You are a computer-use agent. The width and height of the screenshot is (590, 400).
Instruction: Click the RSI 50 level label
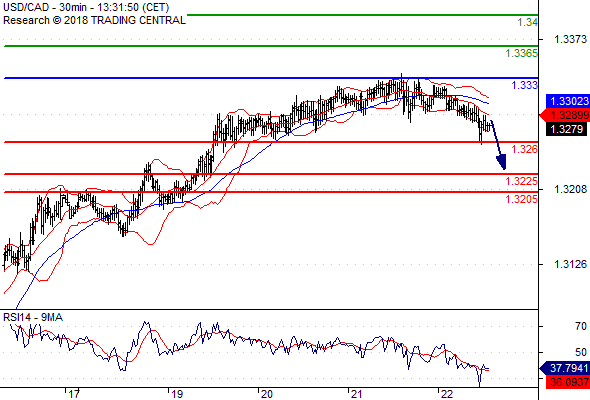click(x=581, y=352)
